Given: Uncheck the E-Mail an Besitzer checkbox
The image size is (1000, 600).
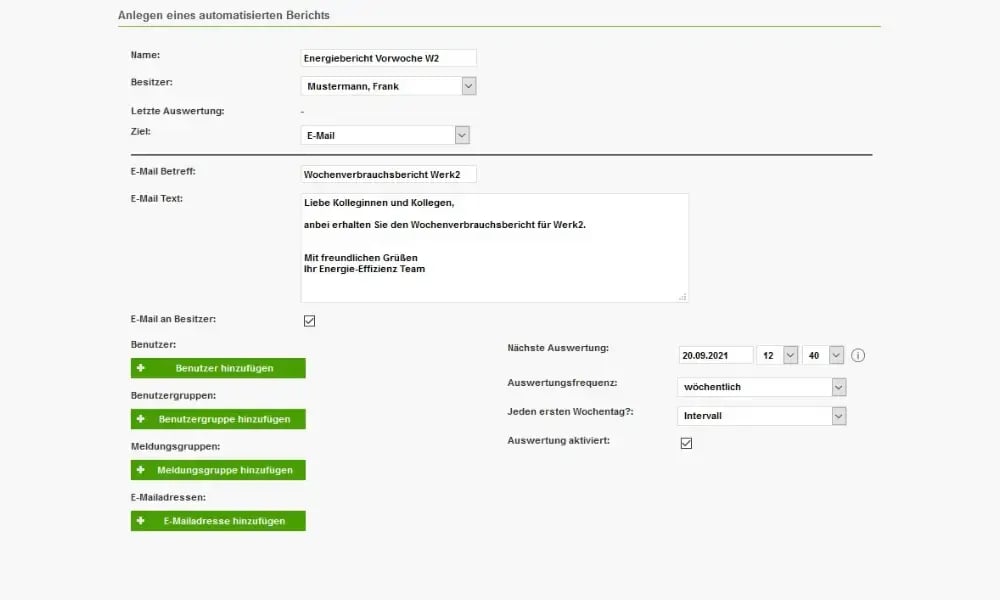Looking at the screenshot, I should coord(309,320).
